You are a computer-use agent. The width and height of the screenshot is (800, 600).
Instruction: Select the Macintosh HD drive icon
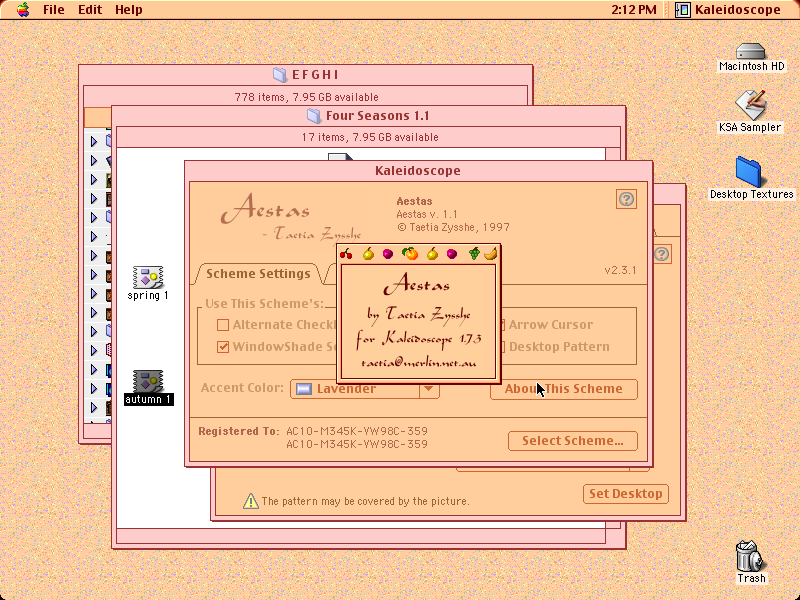[751, 51]
